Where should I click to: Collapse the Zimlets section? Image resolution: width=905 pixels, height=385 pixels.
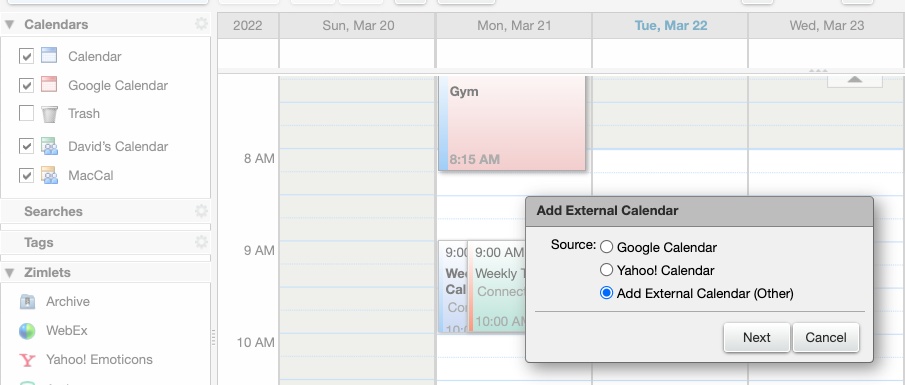click(9, 272)
